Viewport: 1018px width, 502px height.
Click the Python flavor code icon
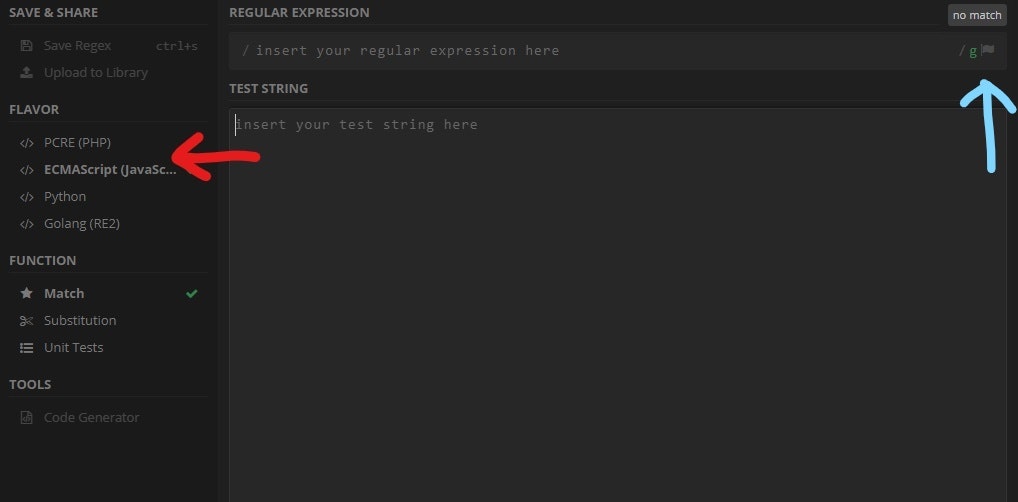(x=26, y=197)
